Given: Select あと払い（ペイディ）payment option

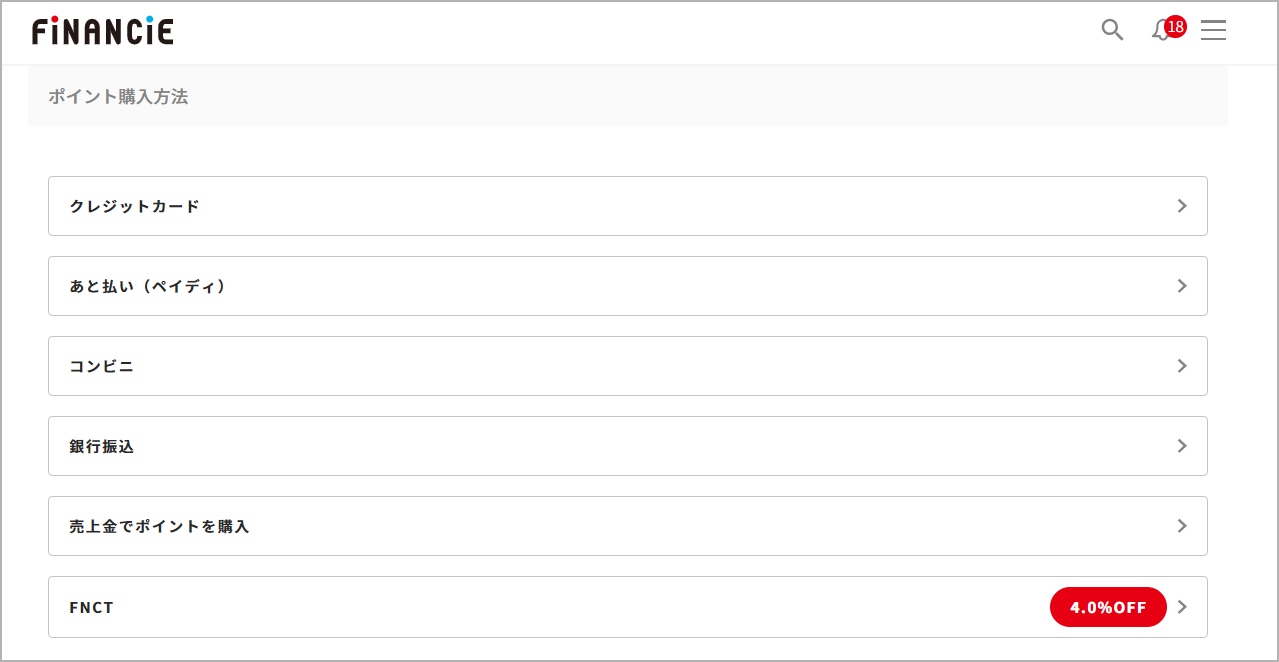Looking at the screenshot, I should click(x=627, y=286).
